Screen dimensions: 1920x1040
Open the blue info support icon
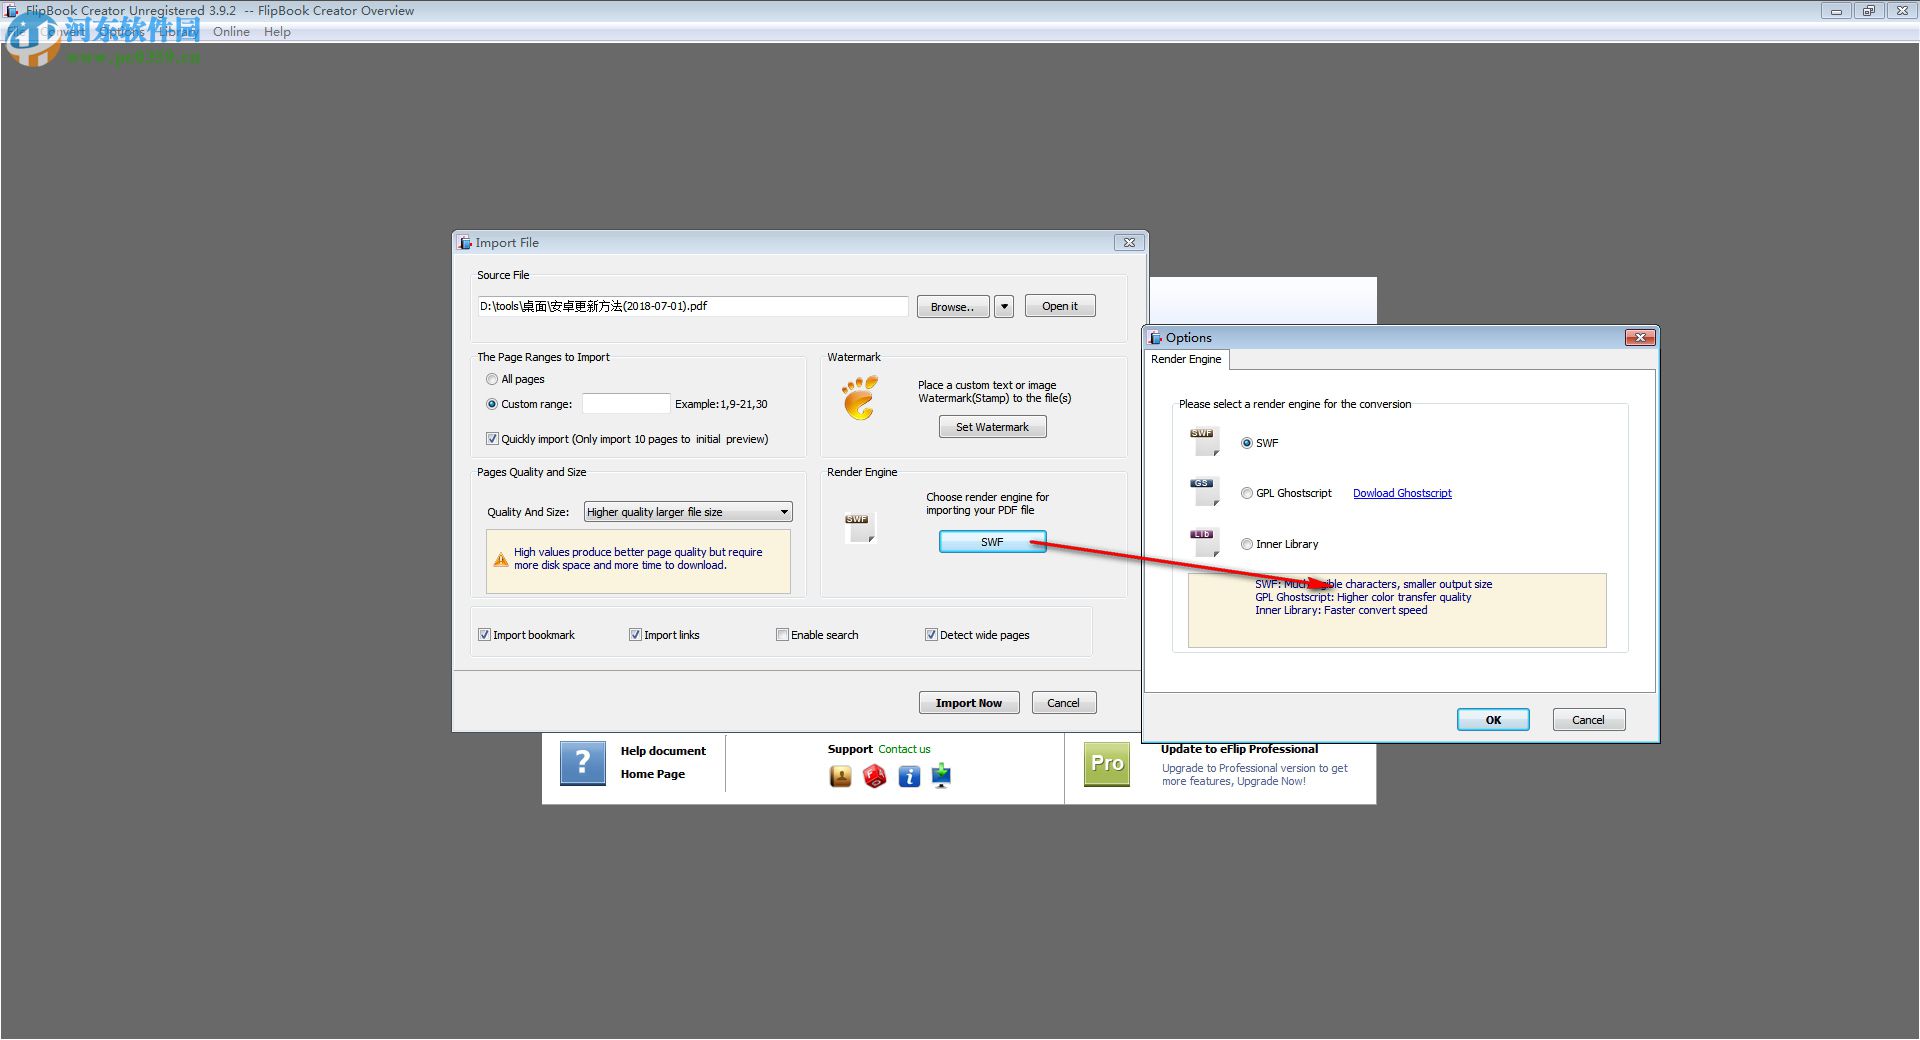(909, 776)
